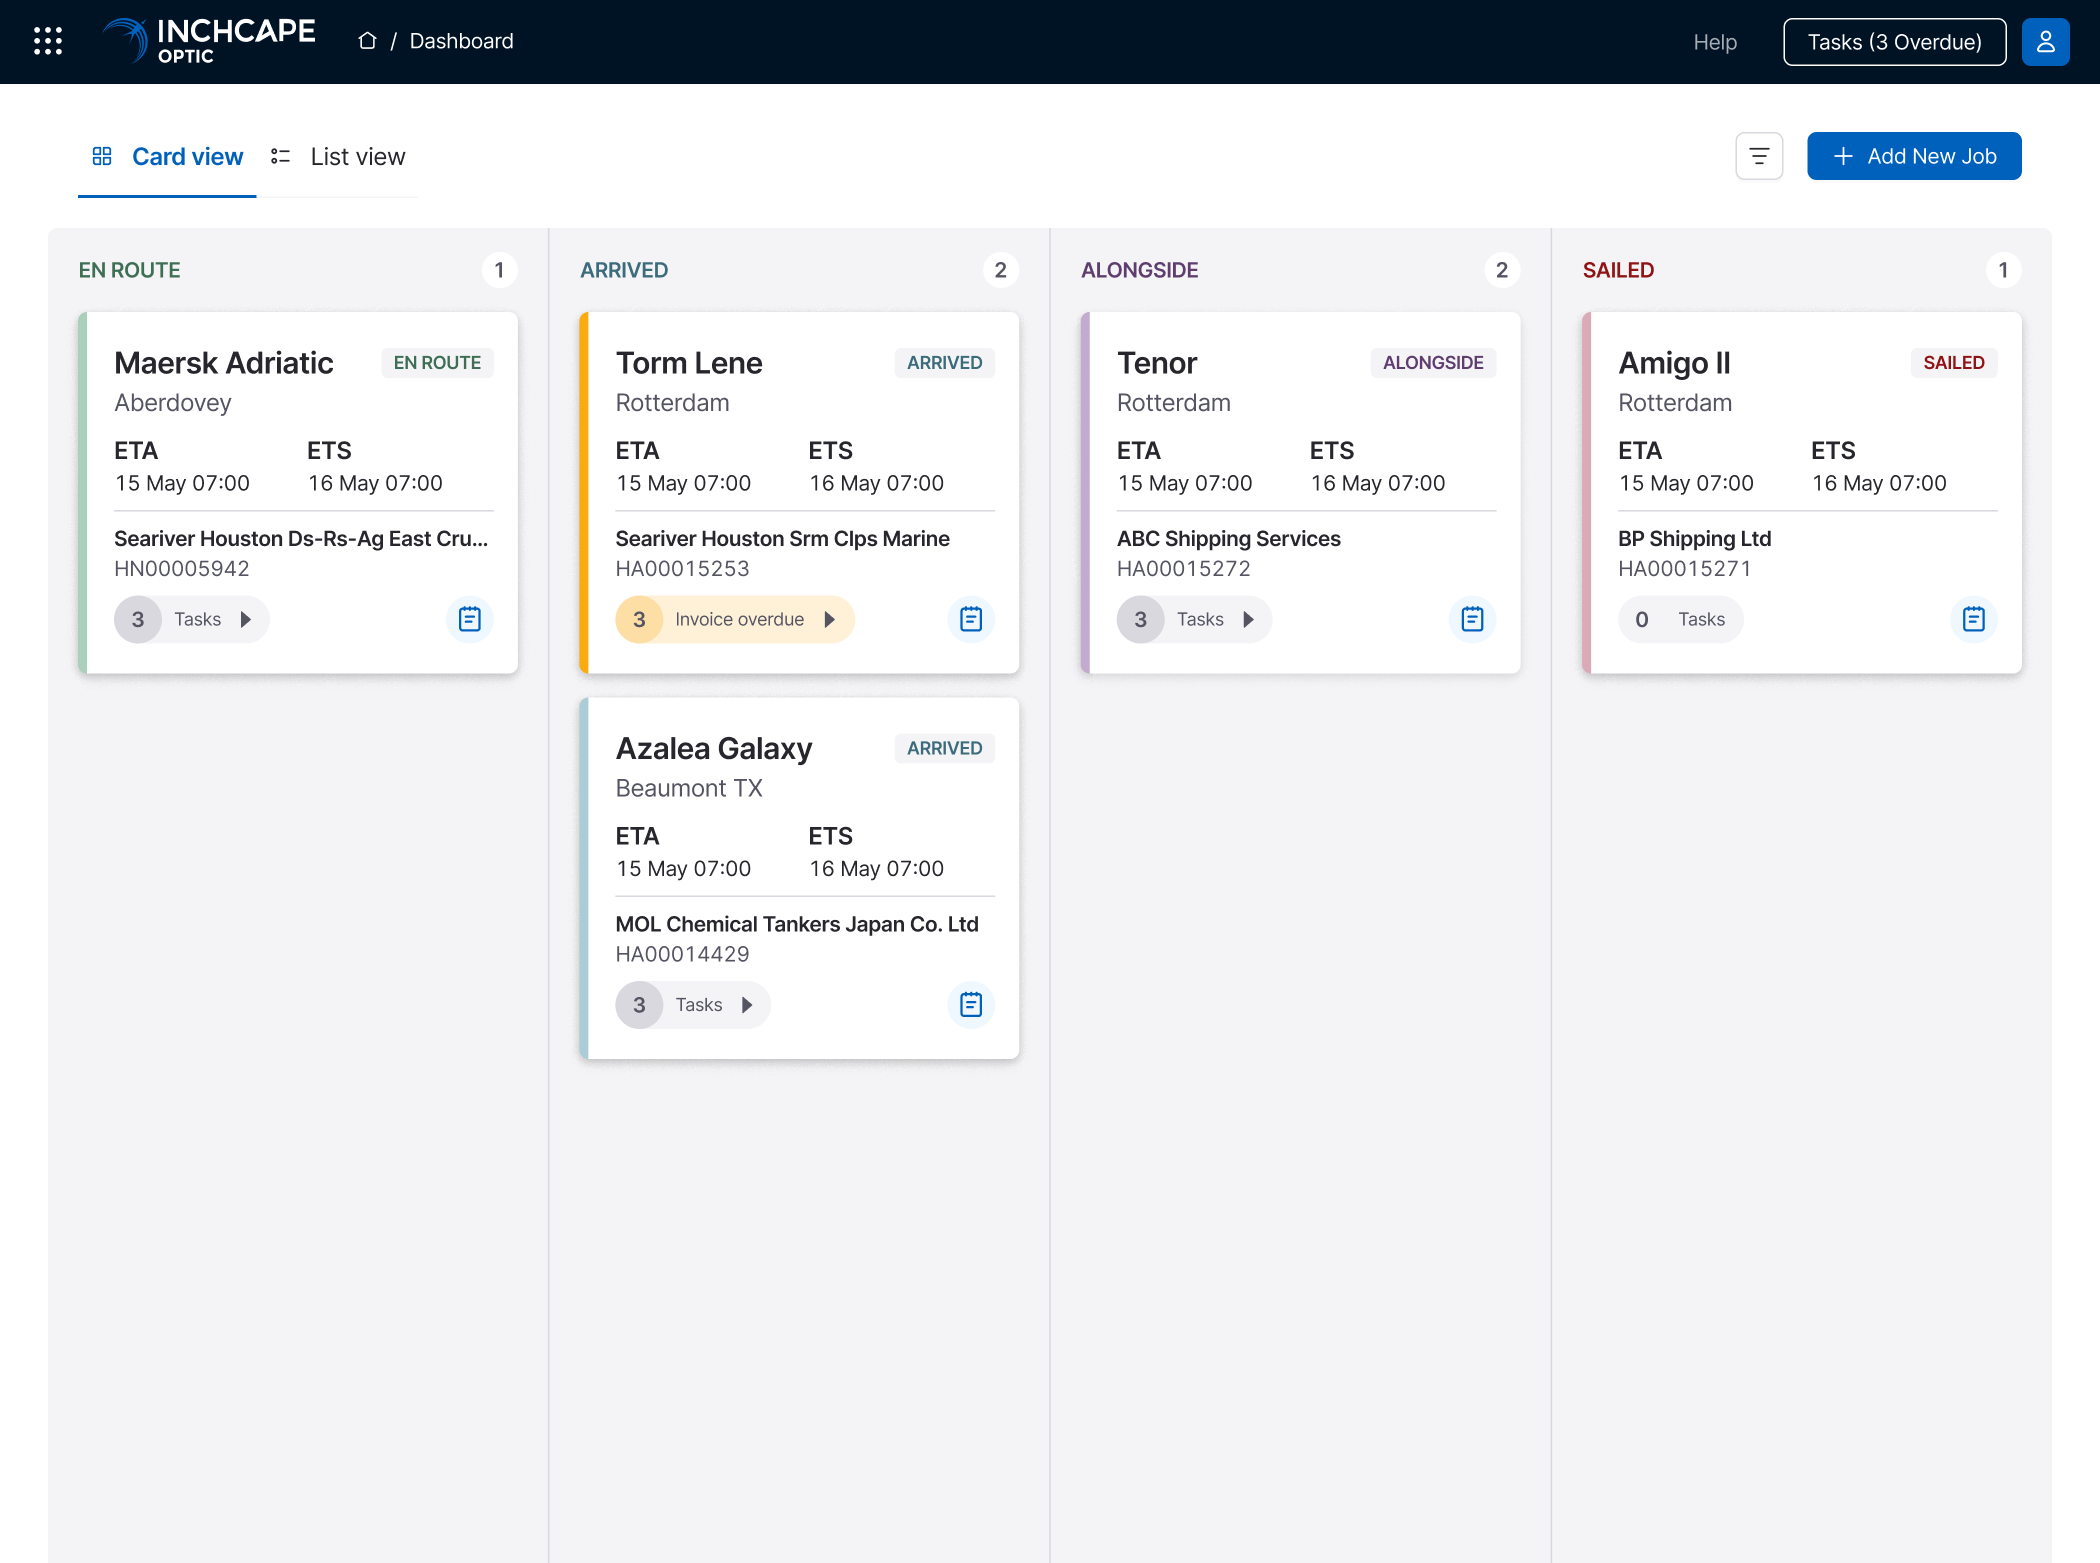The width and height of the screenshot is (2100, 1563).
Task: Open notes icon on Tenor card
Action: pyautogui.click(x=1472, y=619)
